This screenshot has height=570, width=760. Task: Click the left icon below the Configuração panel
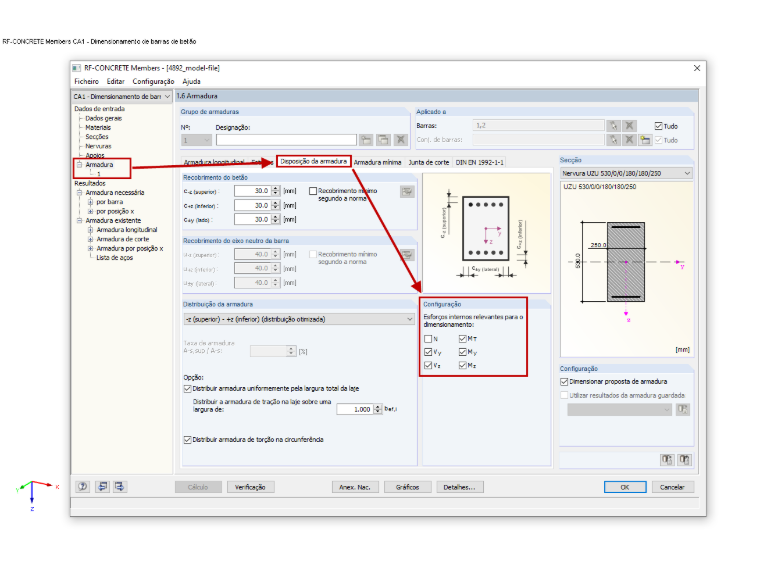(667, 459)
